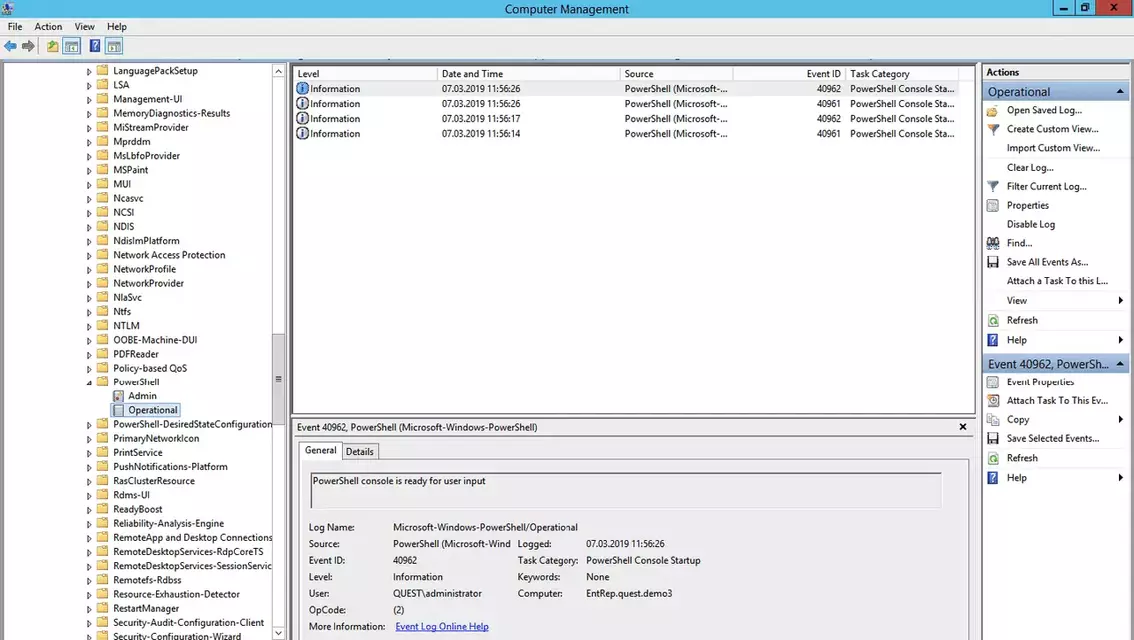Viewport: 1134px width, 640px height.
Task: Select the General tab
Action: (320, 450)
